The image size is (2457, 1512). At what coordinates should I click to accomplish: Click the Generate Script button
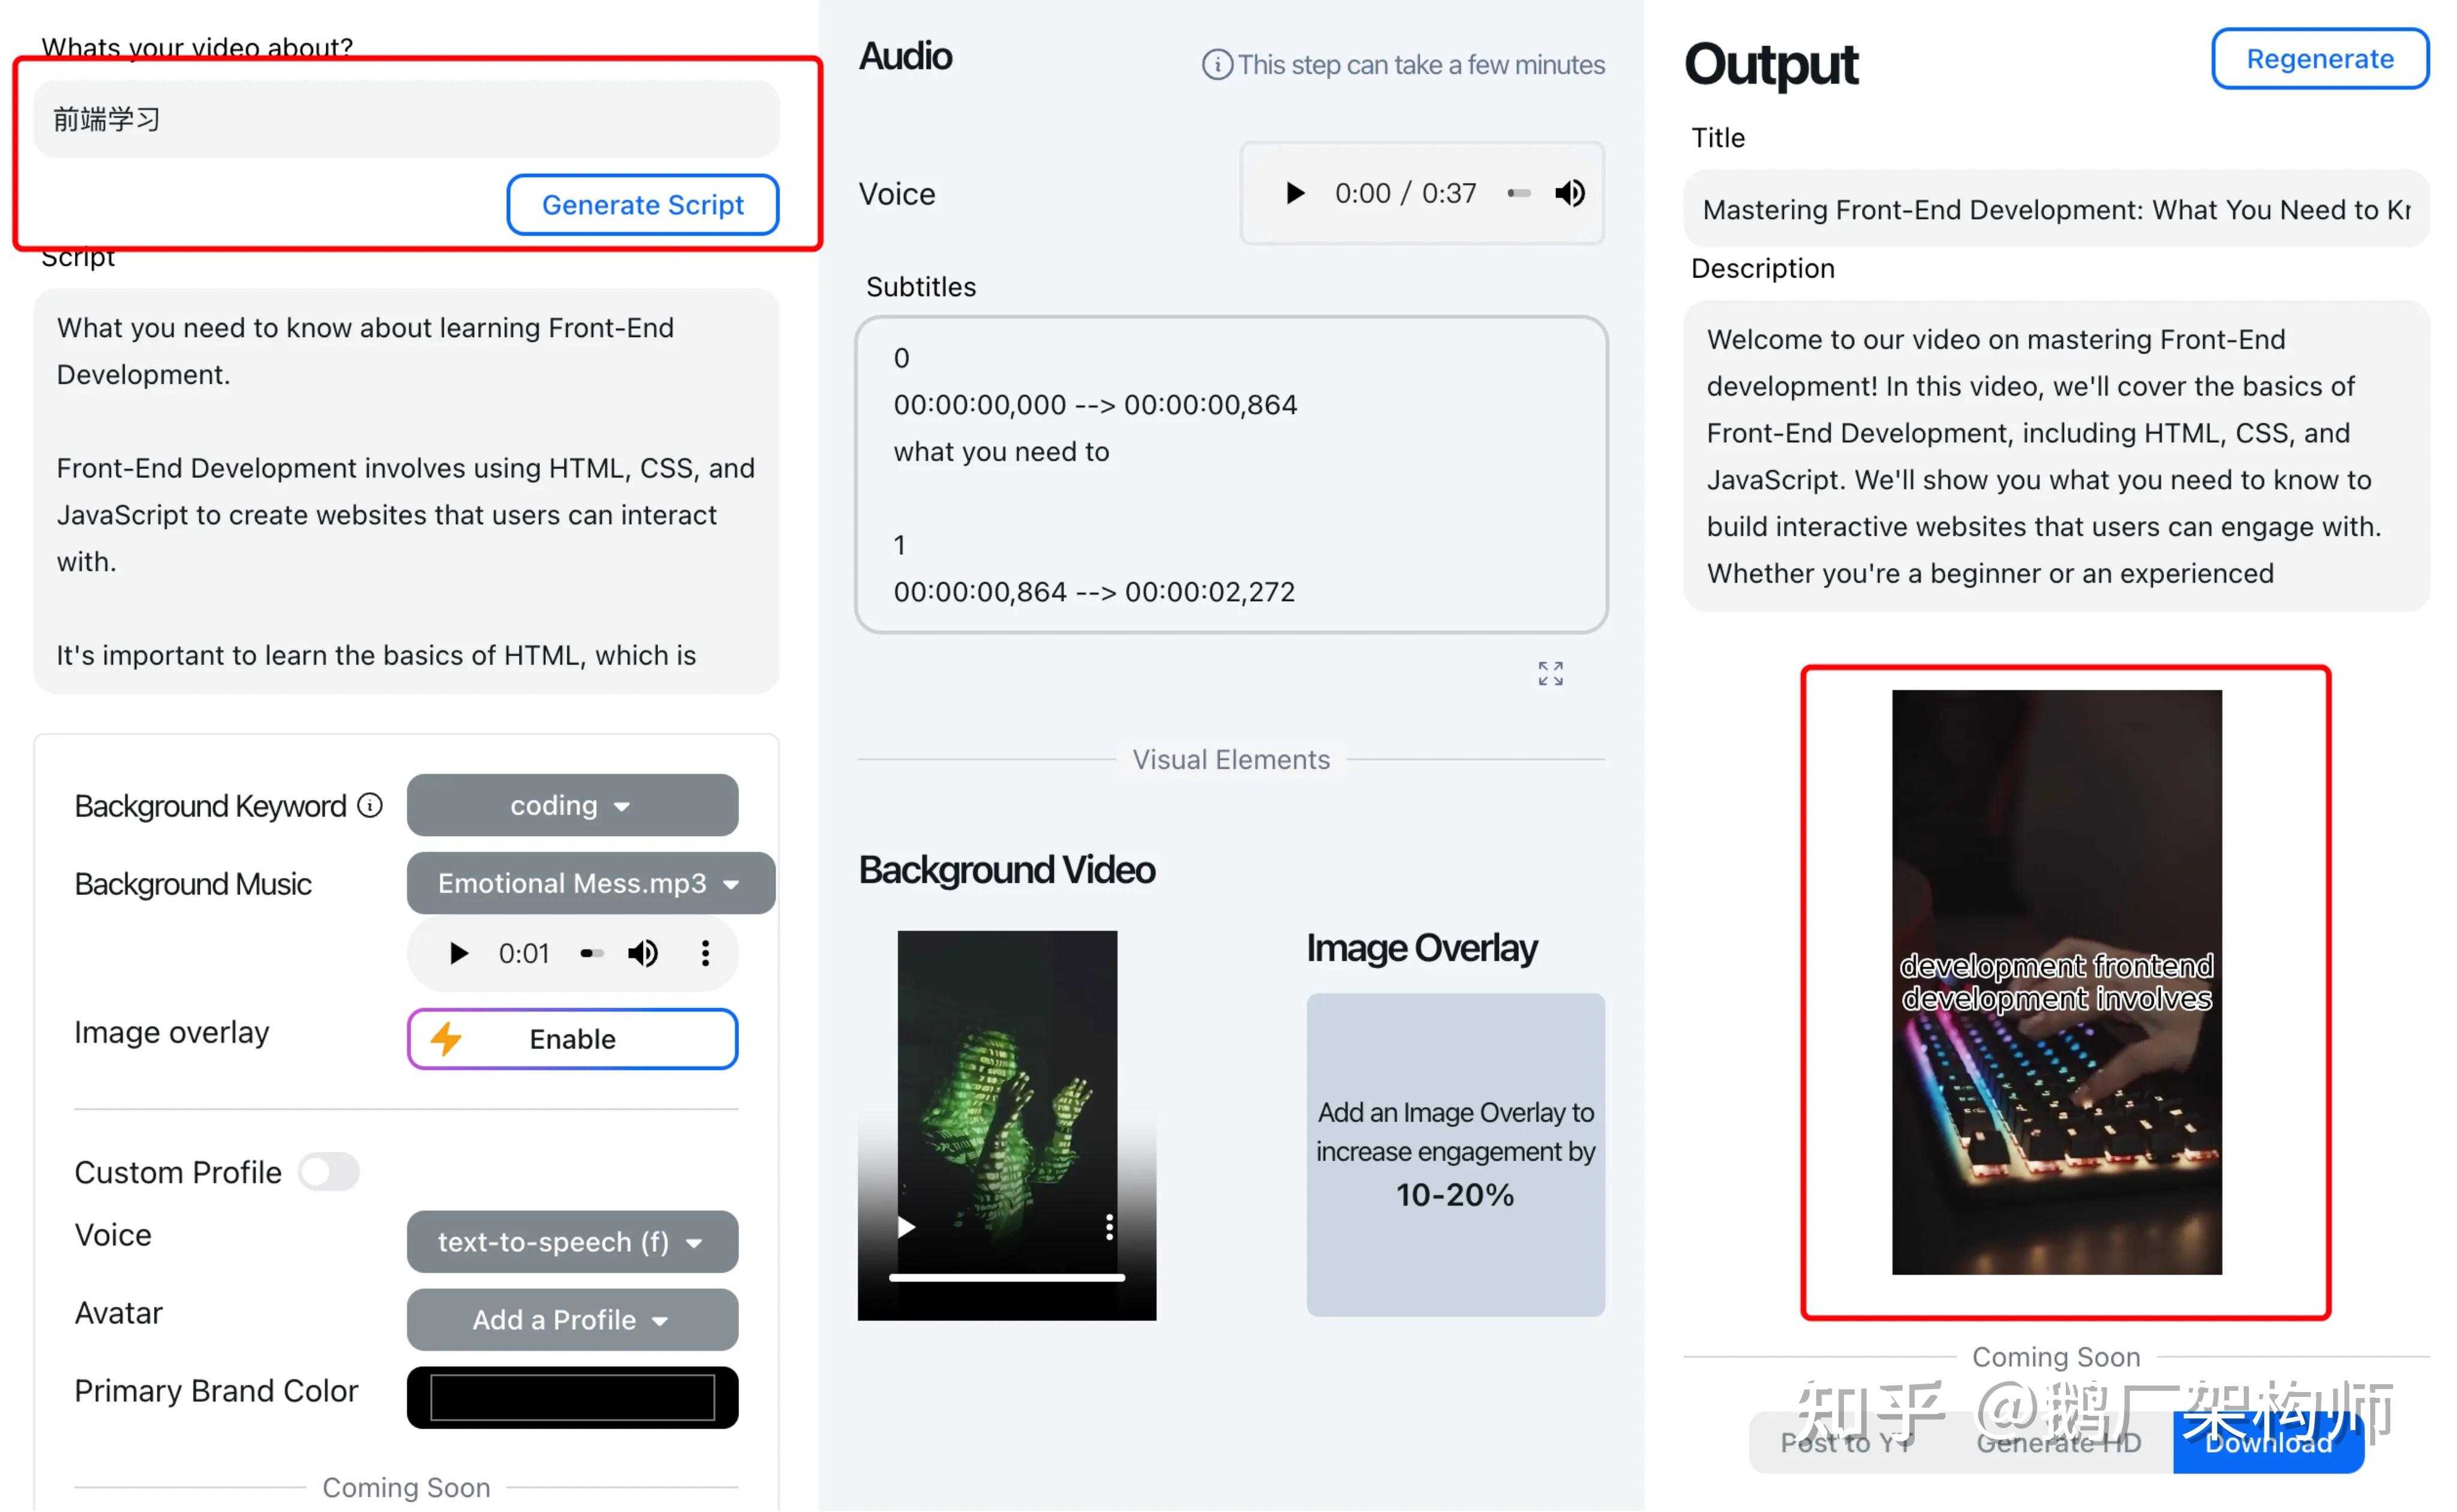642,205
